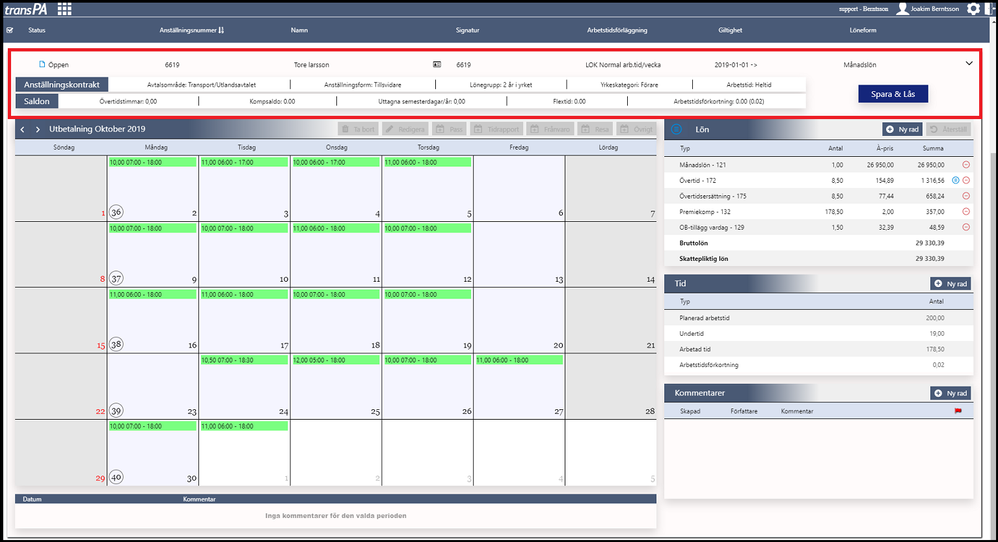Click the Ta bort toolbar button
The width and height of the screenshot is (998, 542).
[x=358, y=129]
